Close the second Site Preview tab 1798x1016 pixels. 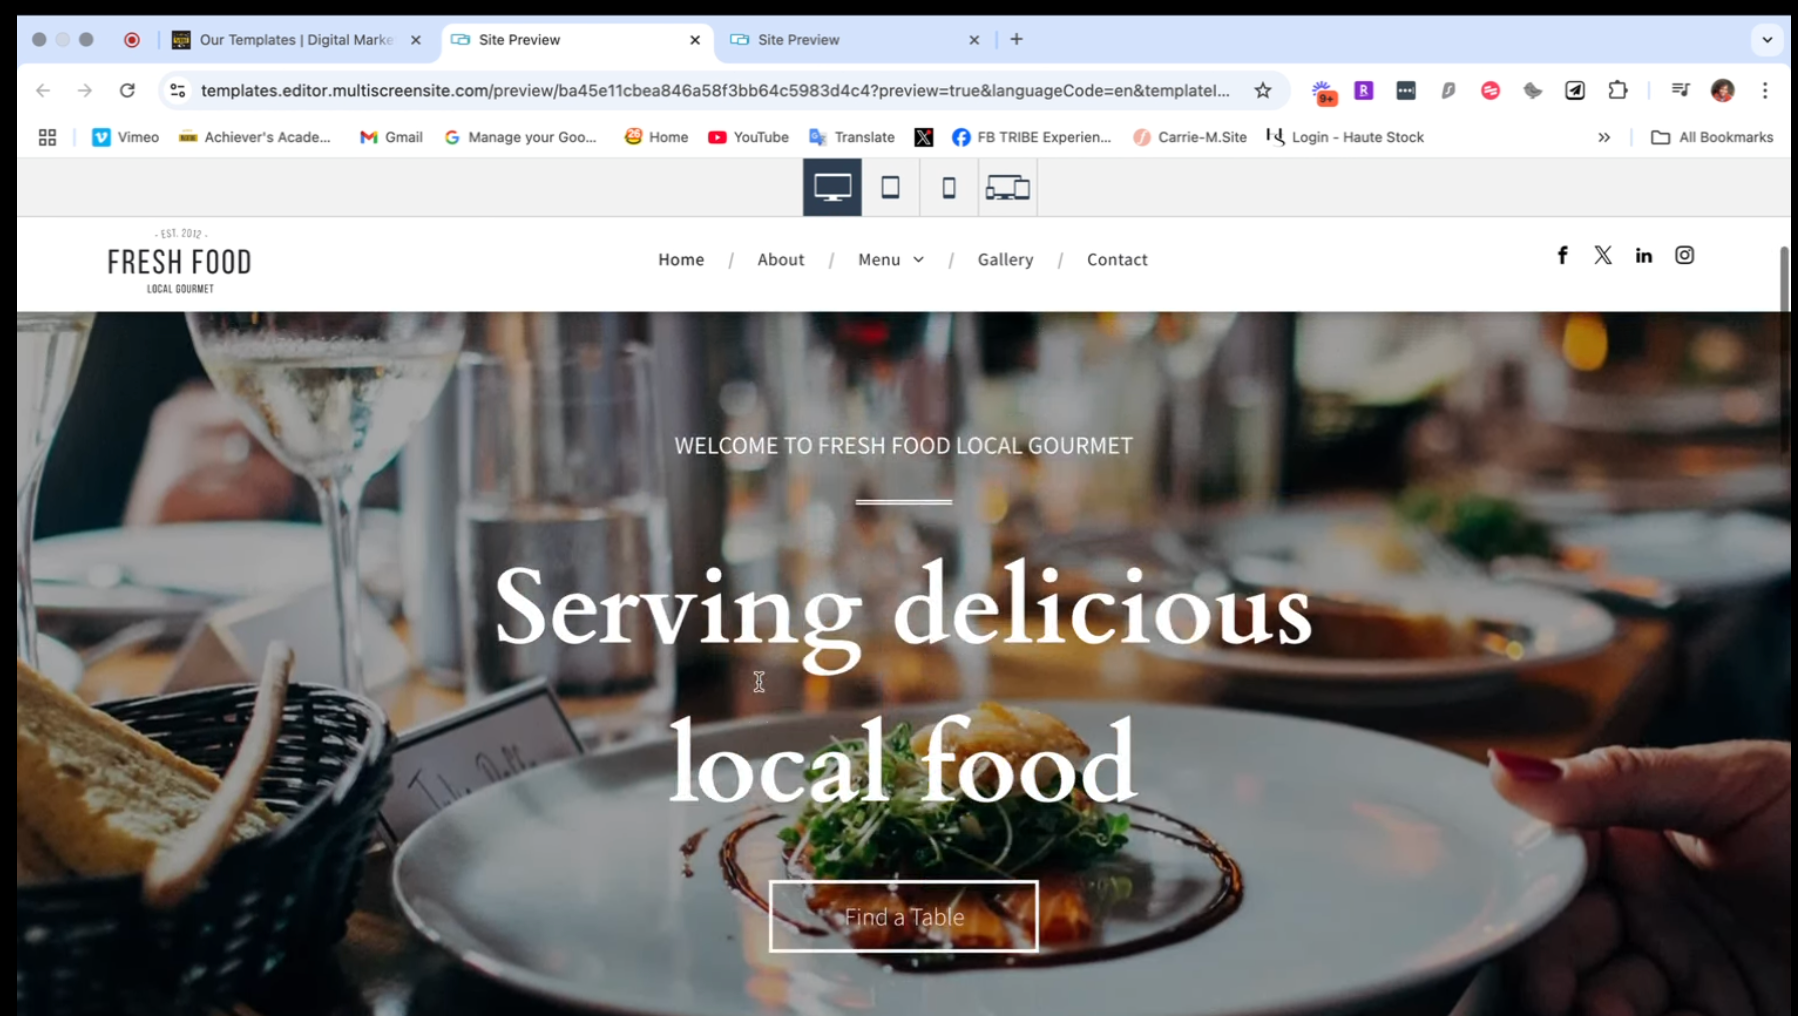point(974,40)
